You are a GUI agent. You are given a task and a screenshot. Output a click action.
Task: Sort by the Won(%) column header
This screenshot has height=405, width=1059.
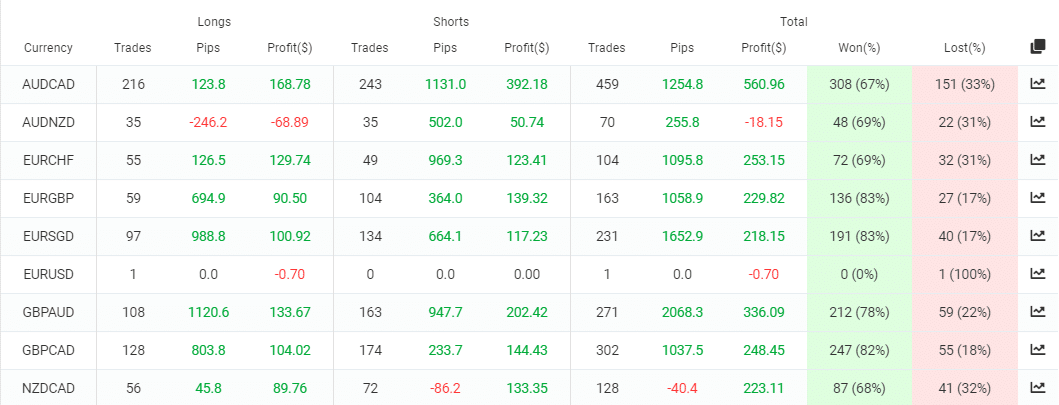coord(859,47)
